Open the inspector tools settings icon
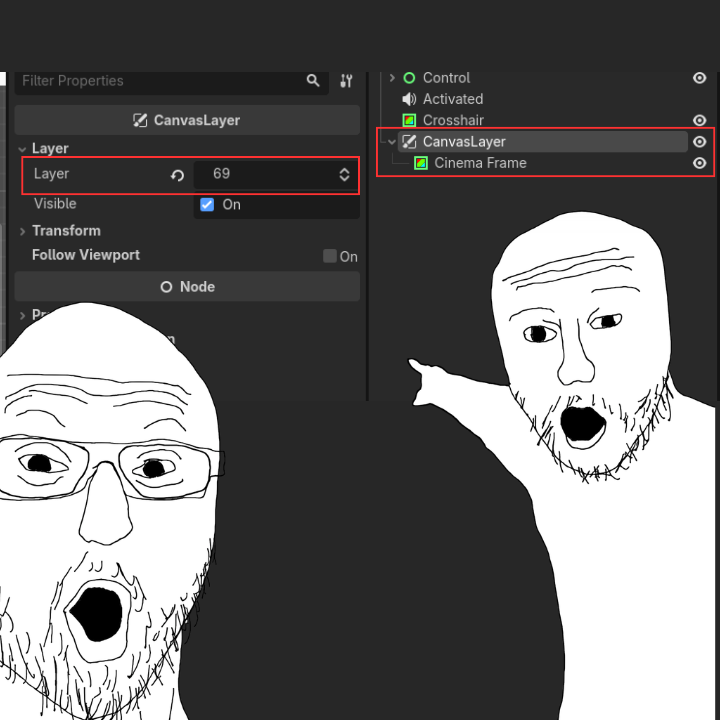 (346, 81)
